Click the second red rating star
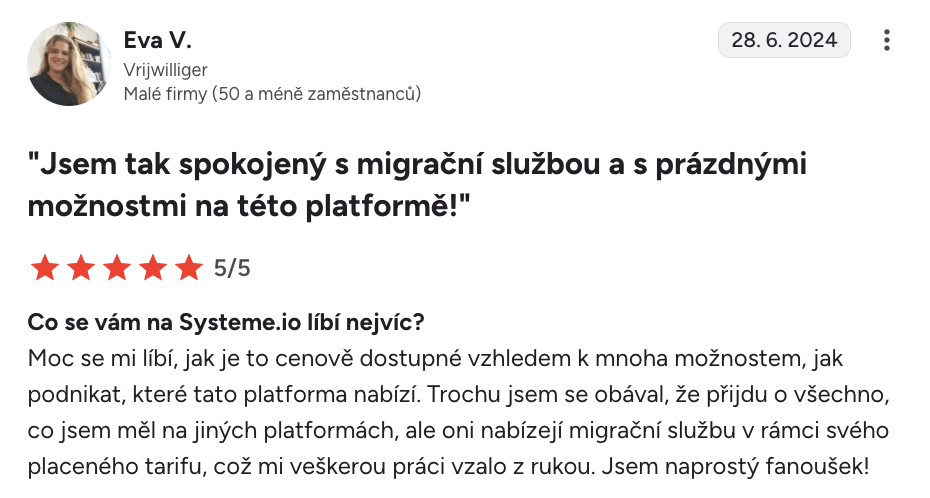The width and height of the screenshot is (930, 498). tap(81, 268)
